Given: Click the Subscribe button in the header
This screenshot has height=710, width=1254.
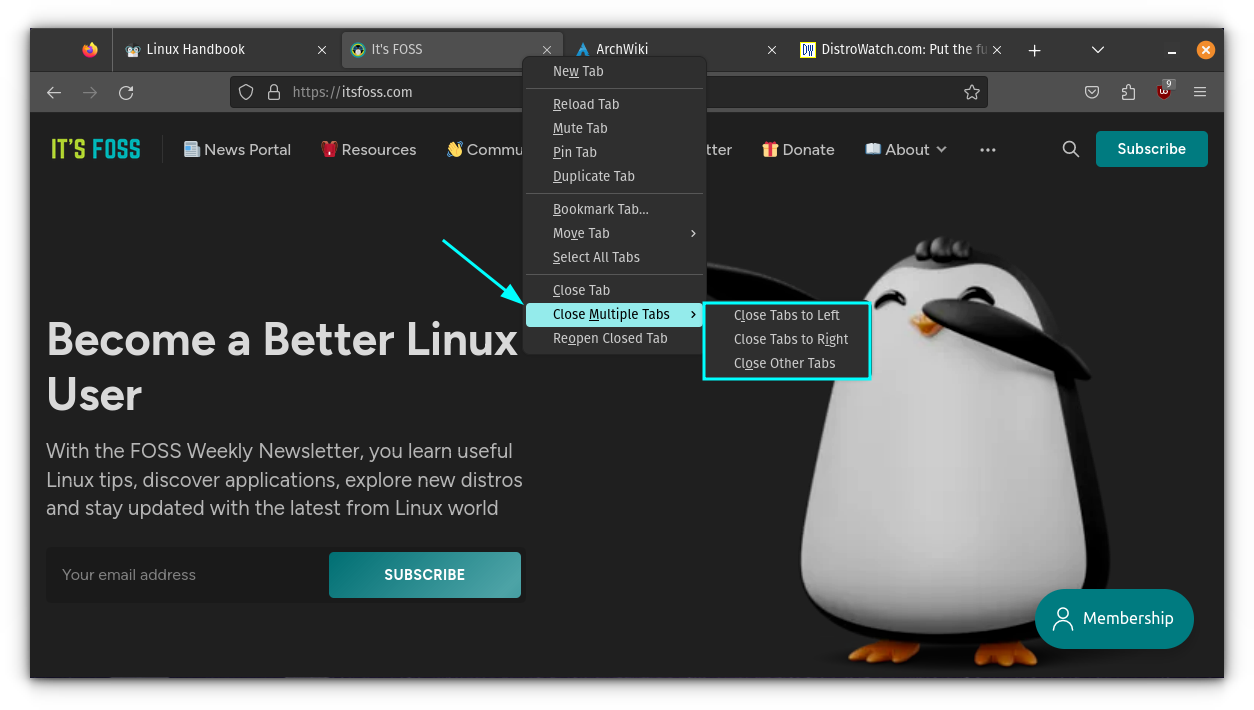Looking at the screenshot, I should click(x=1151, y=148).
